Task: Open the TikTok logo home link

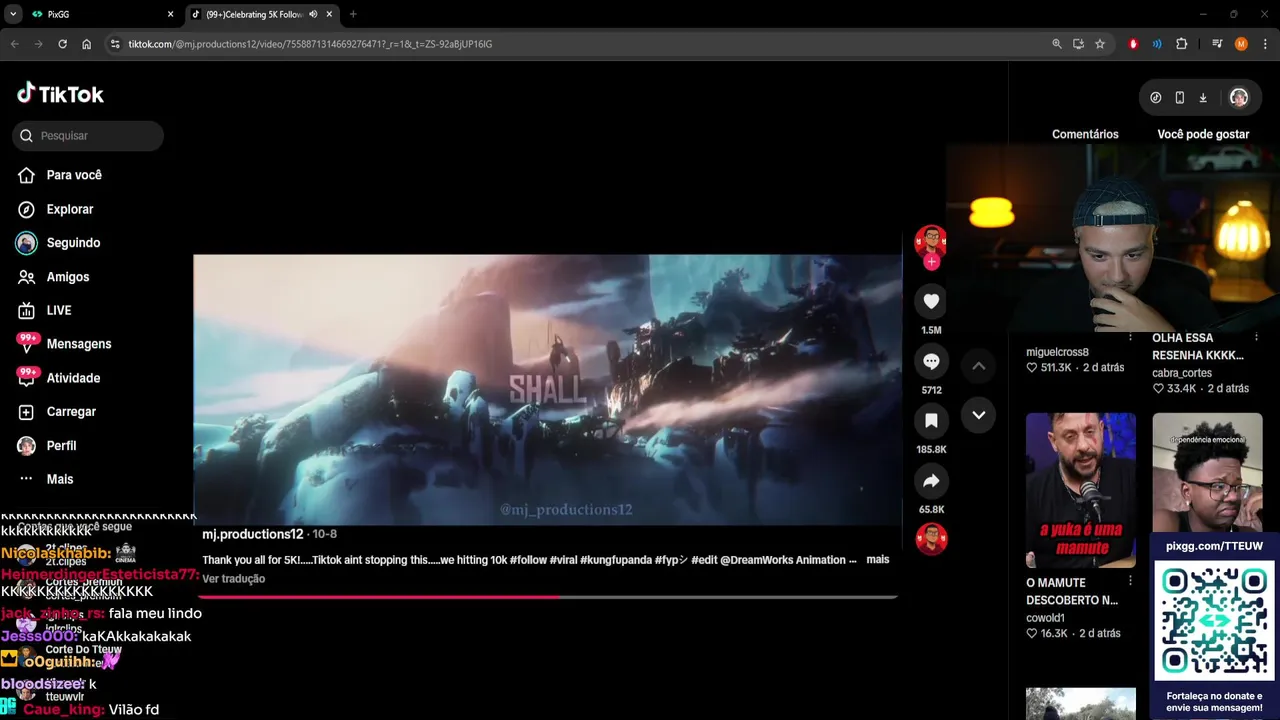Action: pos(60,94)
